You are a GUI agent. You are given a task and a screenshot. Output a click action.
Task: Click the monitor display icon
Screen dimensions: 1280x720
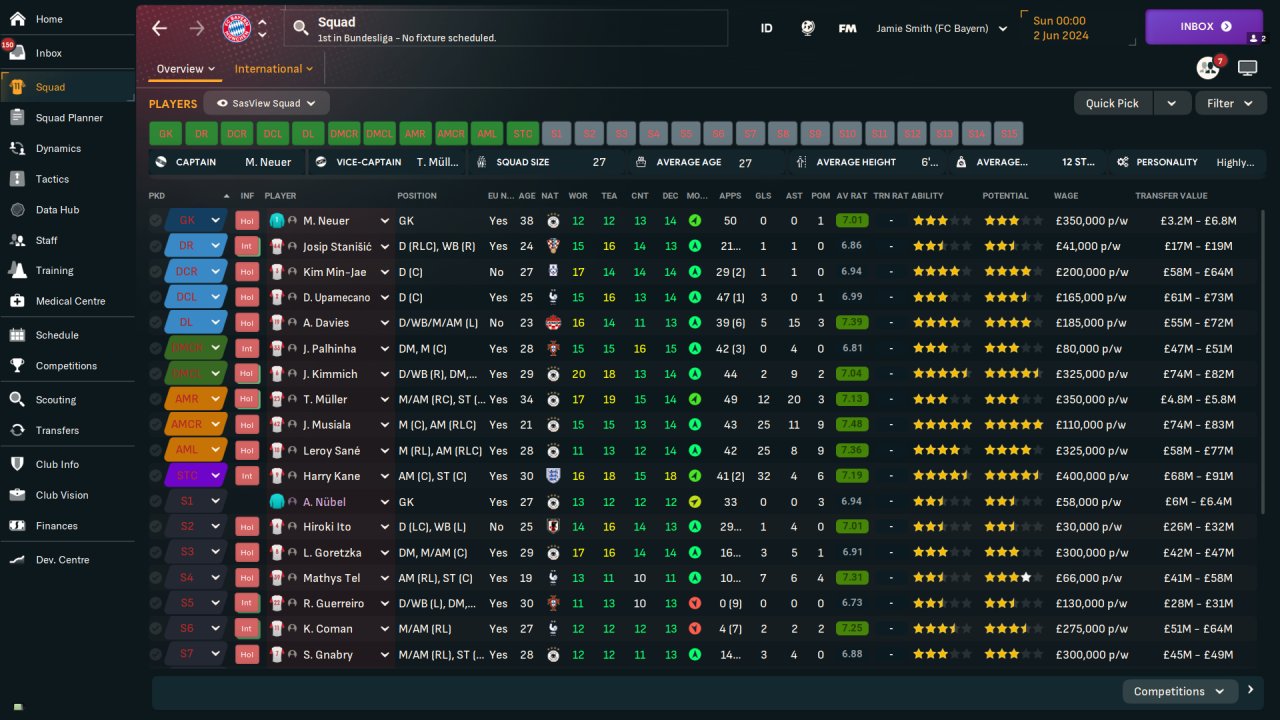(1247, 68)
